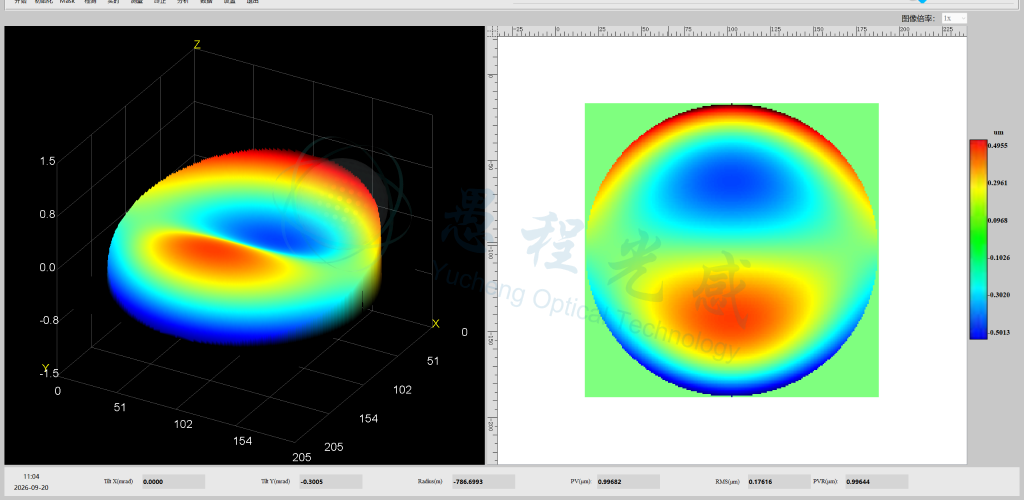Click the Tilt Y(mrad) label

[x=275, y=482]
